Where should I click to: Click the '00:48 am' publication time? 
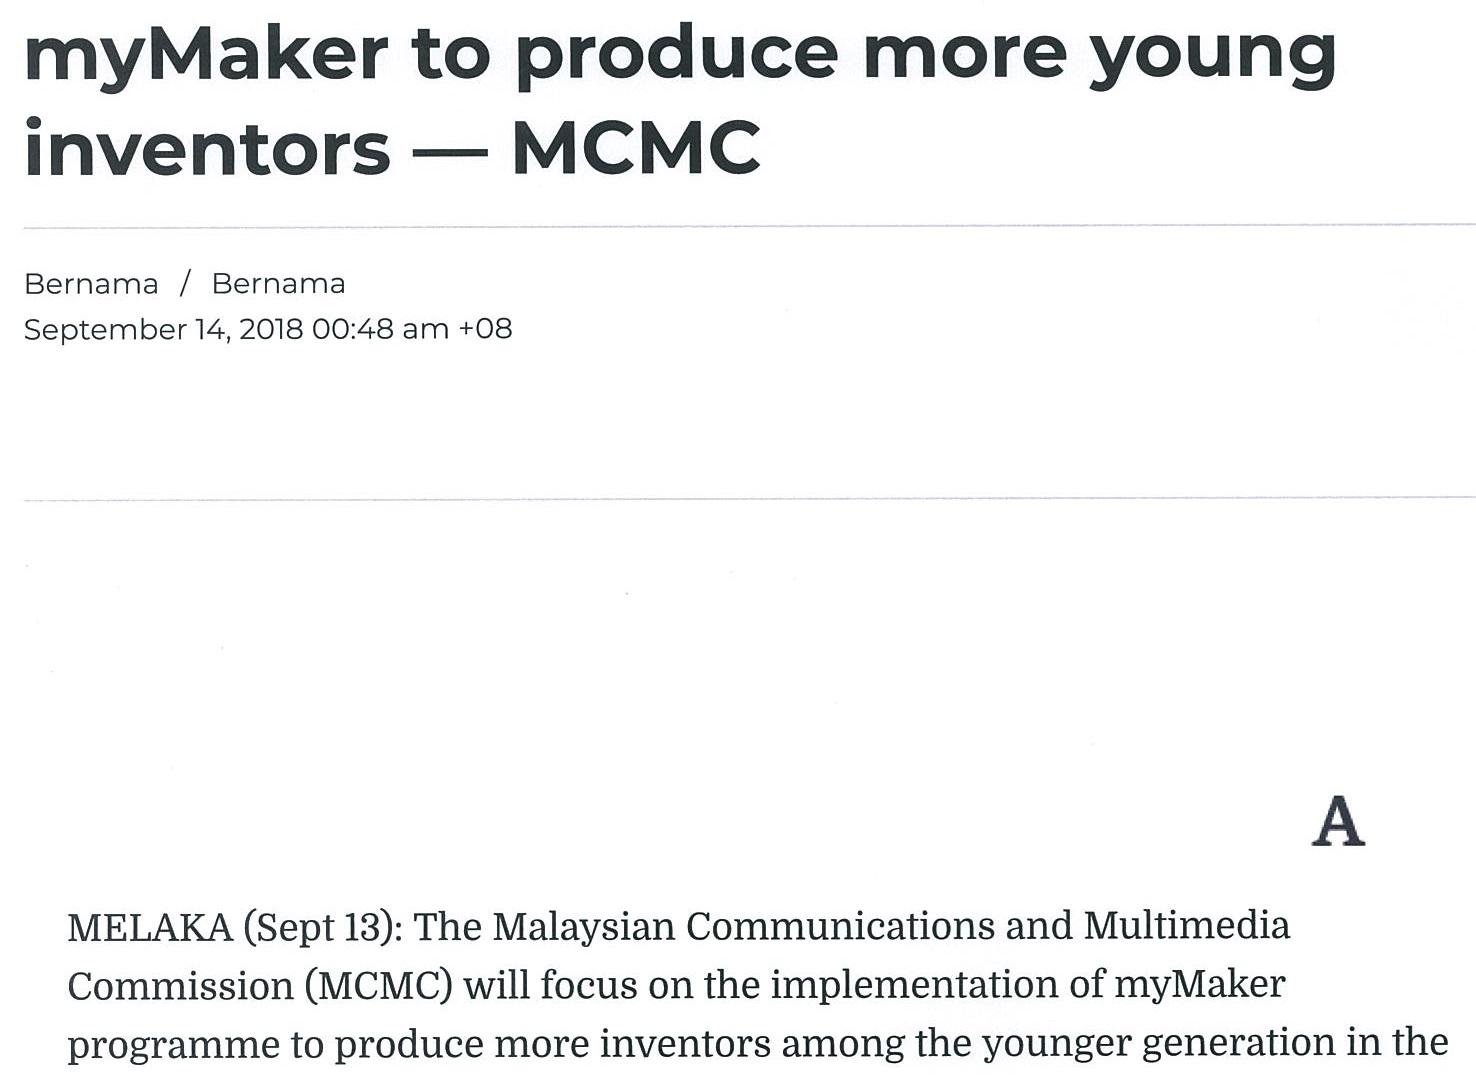coord(380,329)
